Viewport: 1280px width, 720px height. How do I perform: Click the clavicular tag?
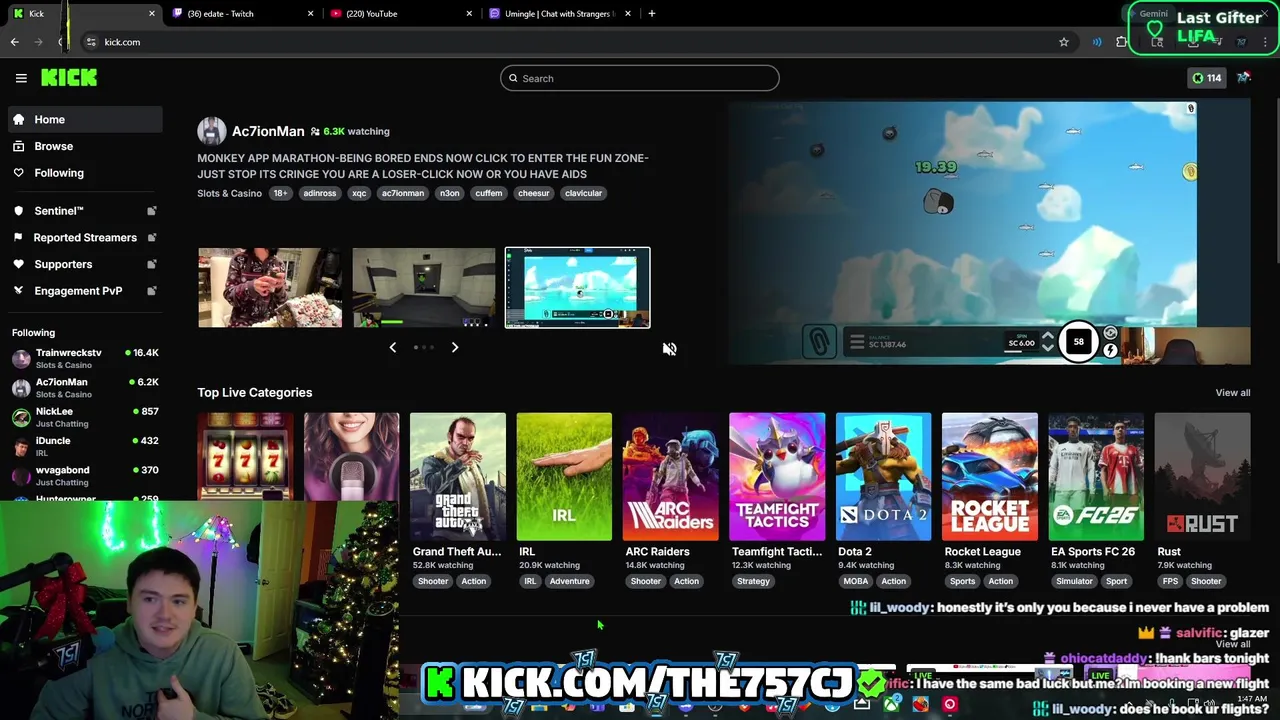point(583,193)
